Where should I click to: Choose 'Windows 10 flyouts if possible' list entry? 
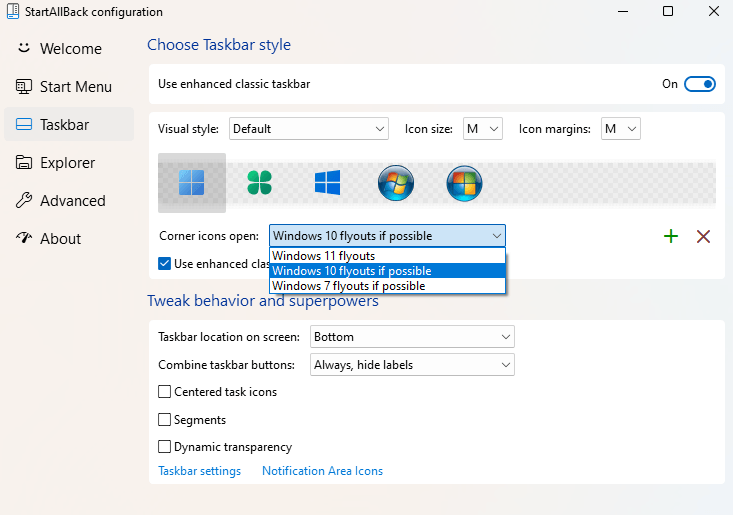(x=388, y=271)
